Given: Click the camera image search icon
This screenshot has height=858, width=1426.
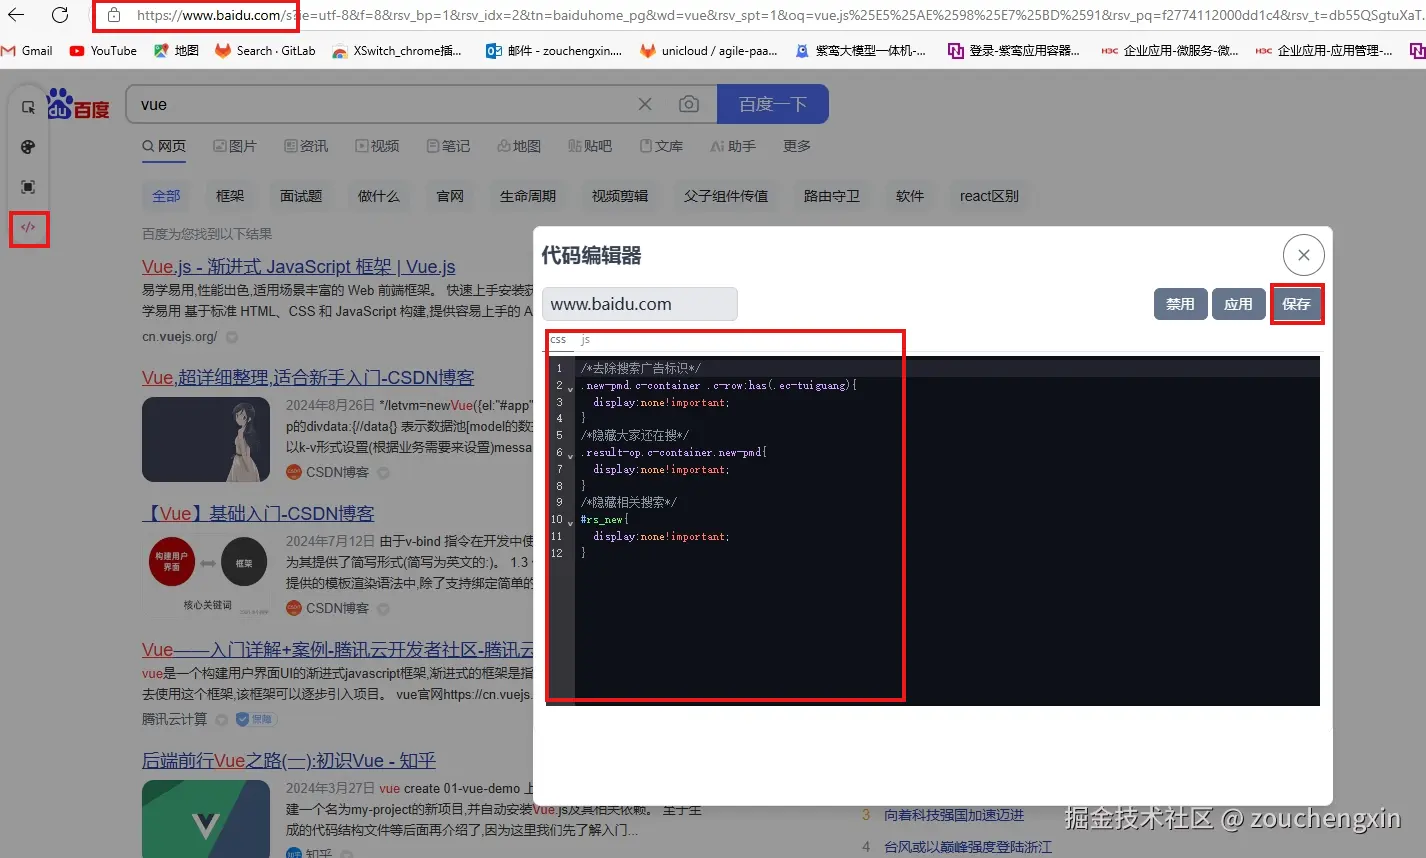Looking at the screenshot, I should click(x=689, y=104).
